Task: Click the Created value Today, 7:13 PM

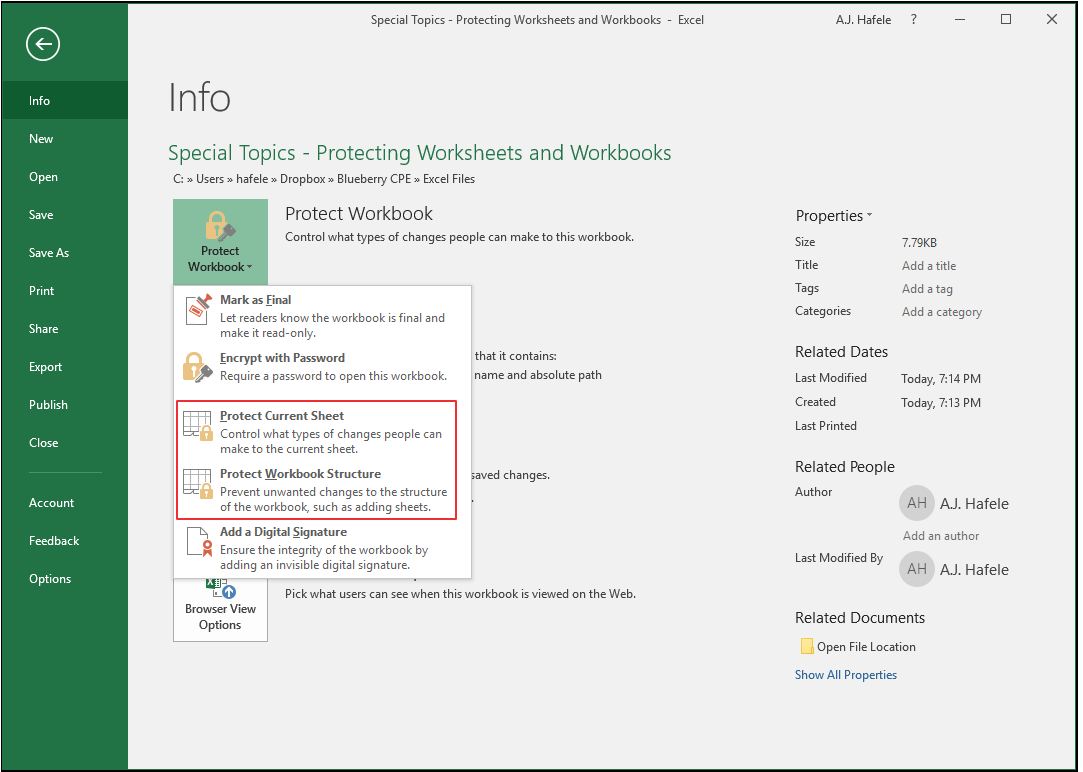Action: [941, 403]
